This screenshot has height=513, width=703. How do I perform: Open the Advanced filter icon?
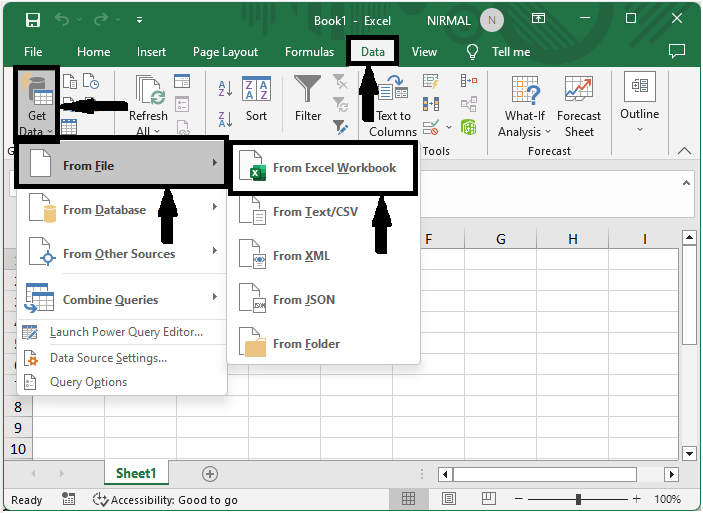[x=340, y=127]
